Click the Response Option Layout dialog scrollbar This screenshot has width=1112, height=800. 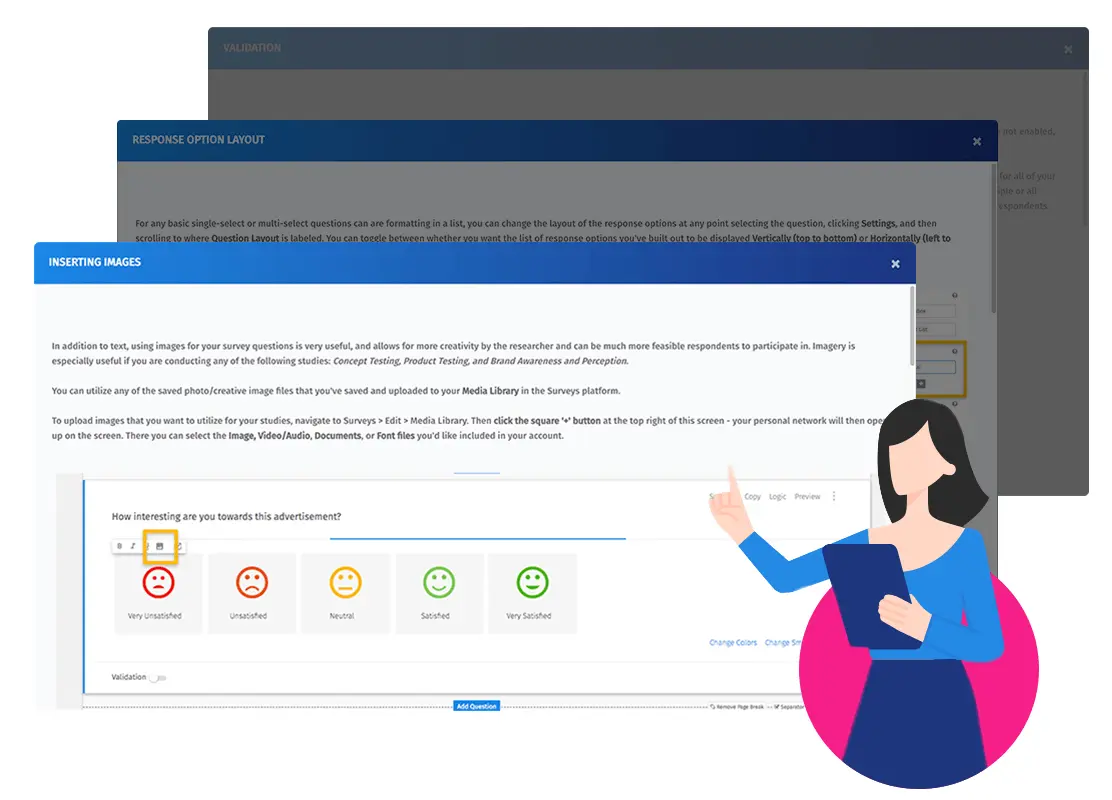[x=994, y=238]
